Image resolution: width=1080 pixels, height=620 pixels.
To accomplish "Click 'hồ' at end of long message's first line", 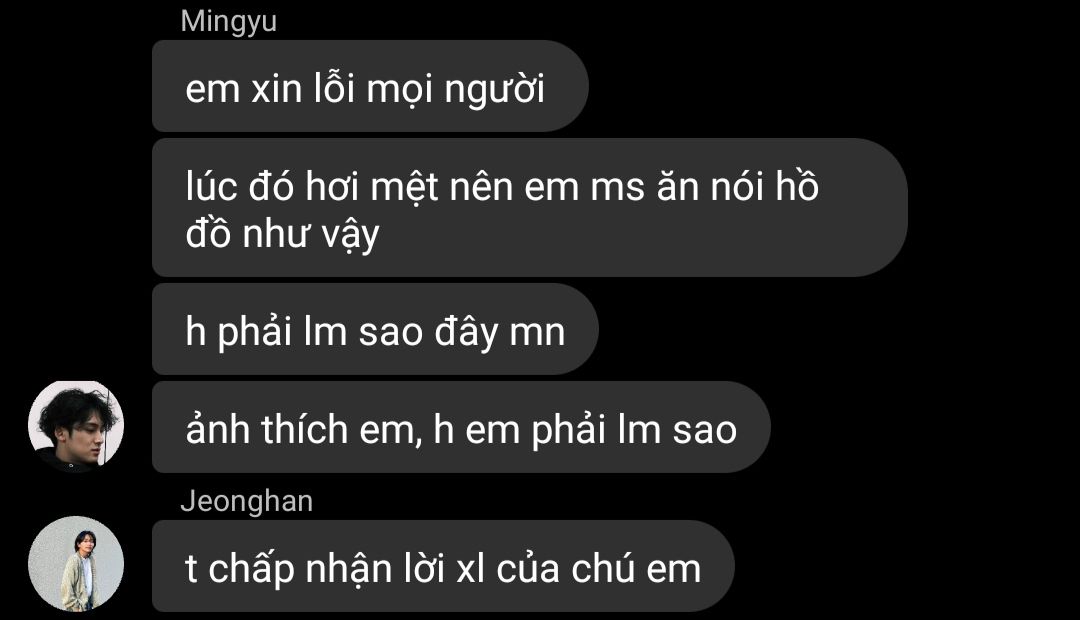I will (797, 185).
